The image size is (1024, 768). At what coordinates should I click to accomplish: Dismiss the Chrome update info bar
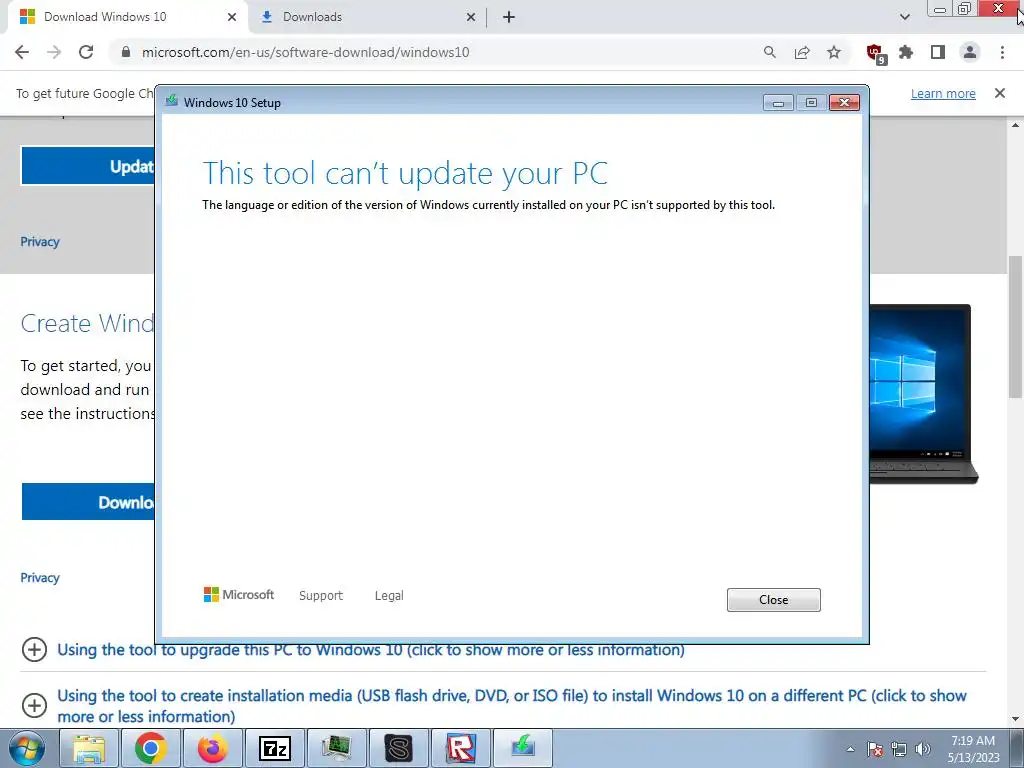1000,93
